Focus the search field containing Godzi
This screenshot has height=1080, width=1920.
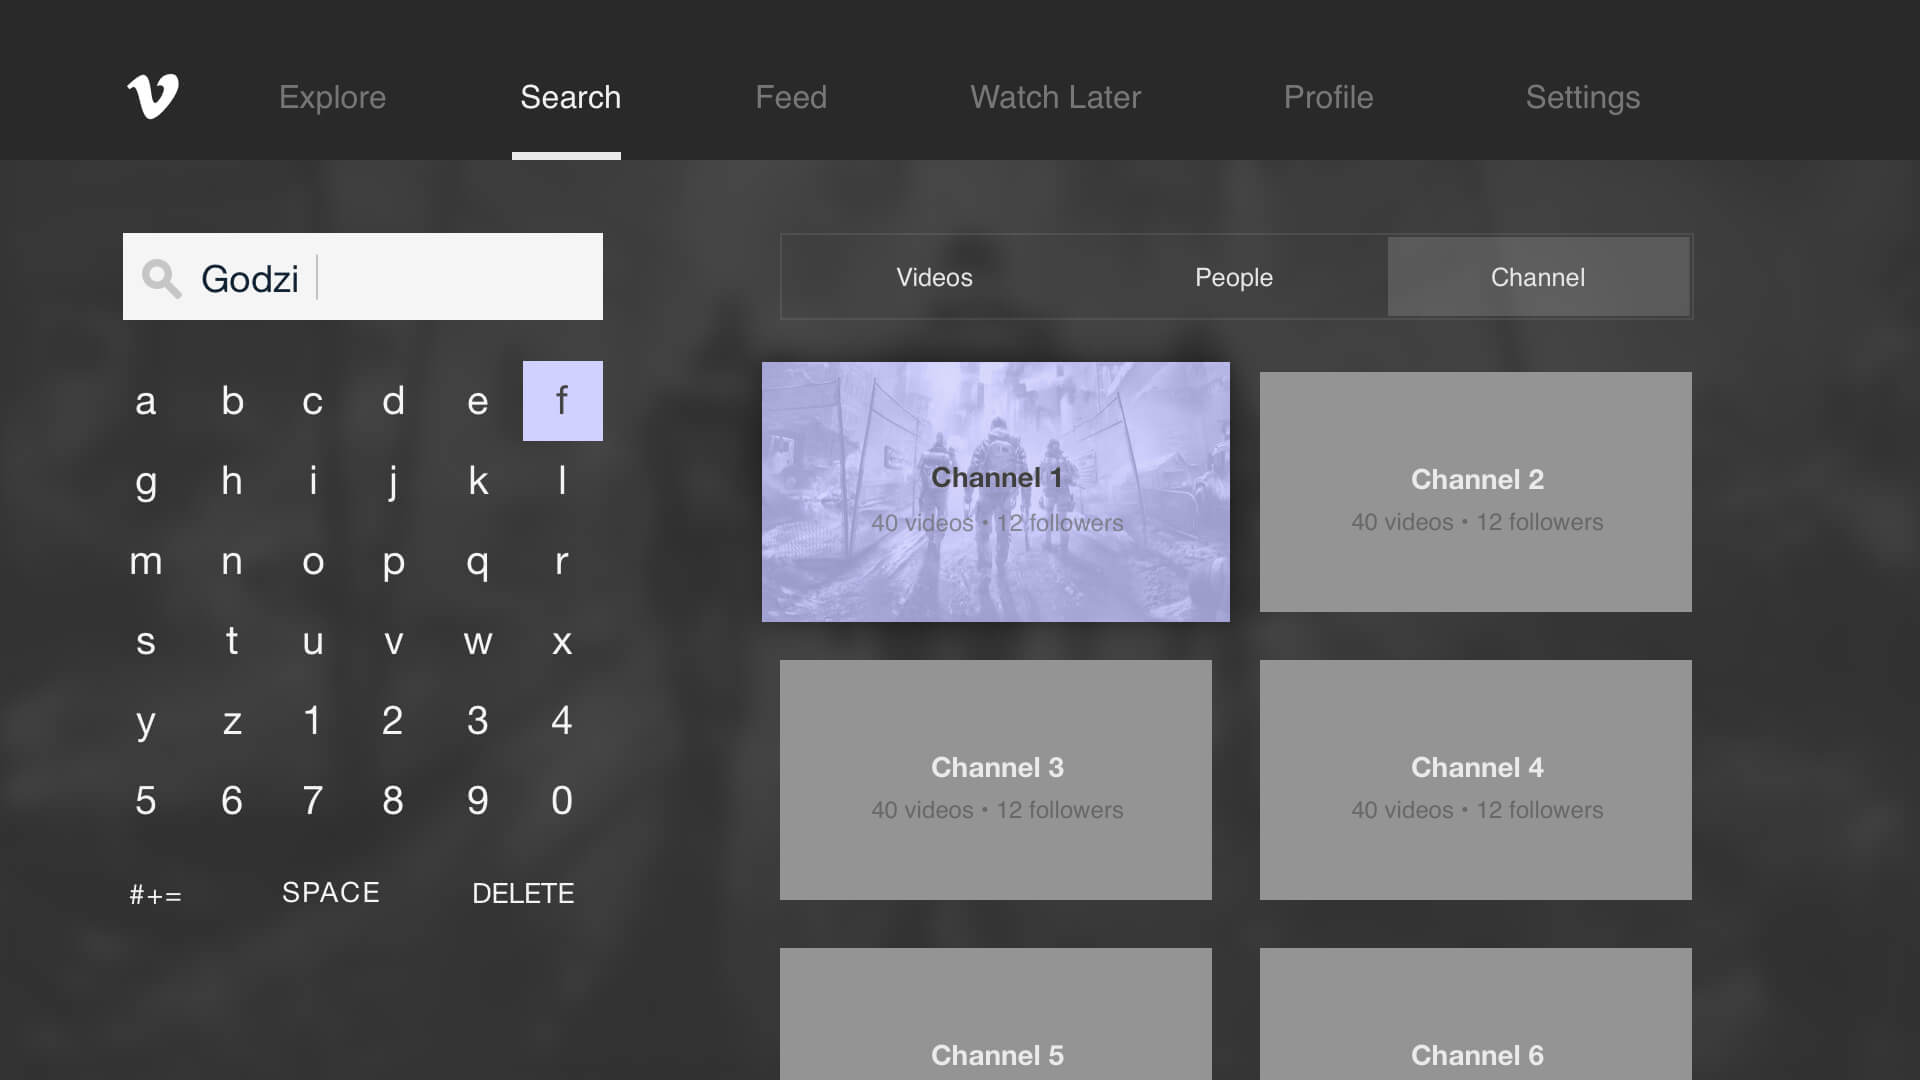point(363,277)
